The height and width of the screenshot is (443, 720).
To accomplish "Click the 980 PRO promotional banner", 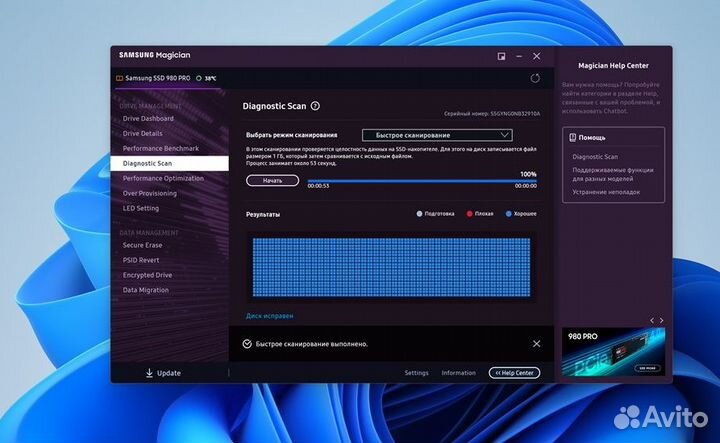I will [613, 352].
